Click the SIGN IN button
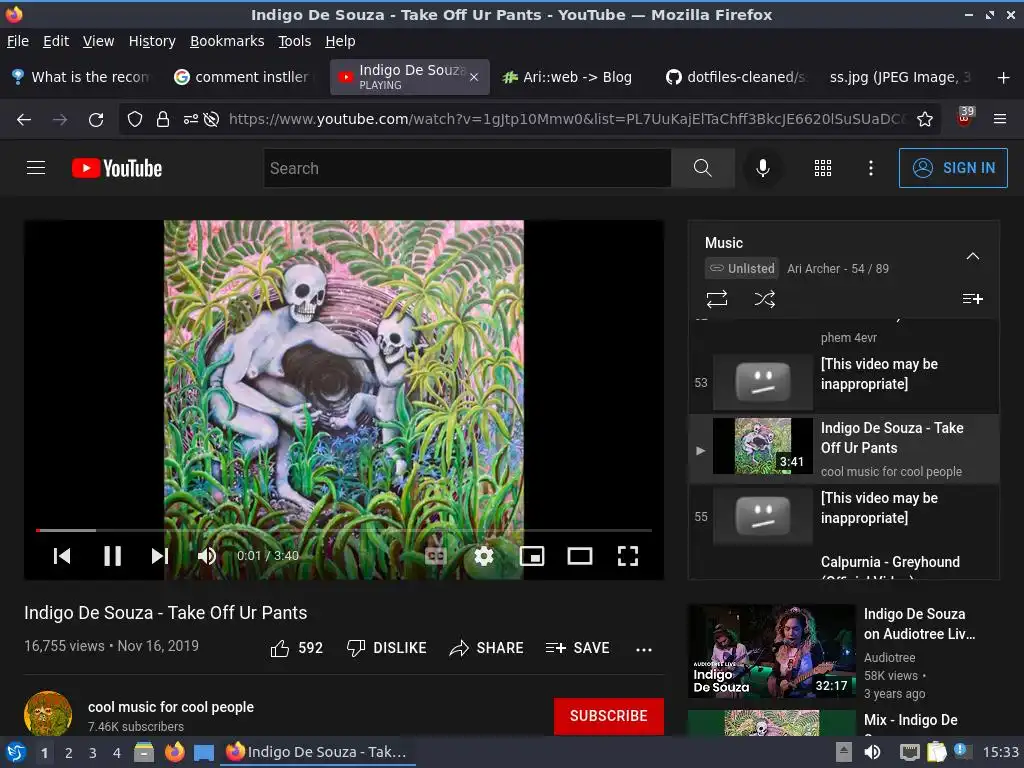Viewport: 1024px width, 768px height. 953,168
